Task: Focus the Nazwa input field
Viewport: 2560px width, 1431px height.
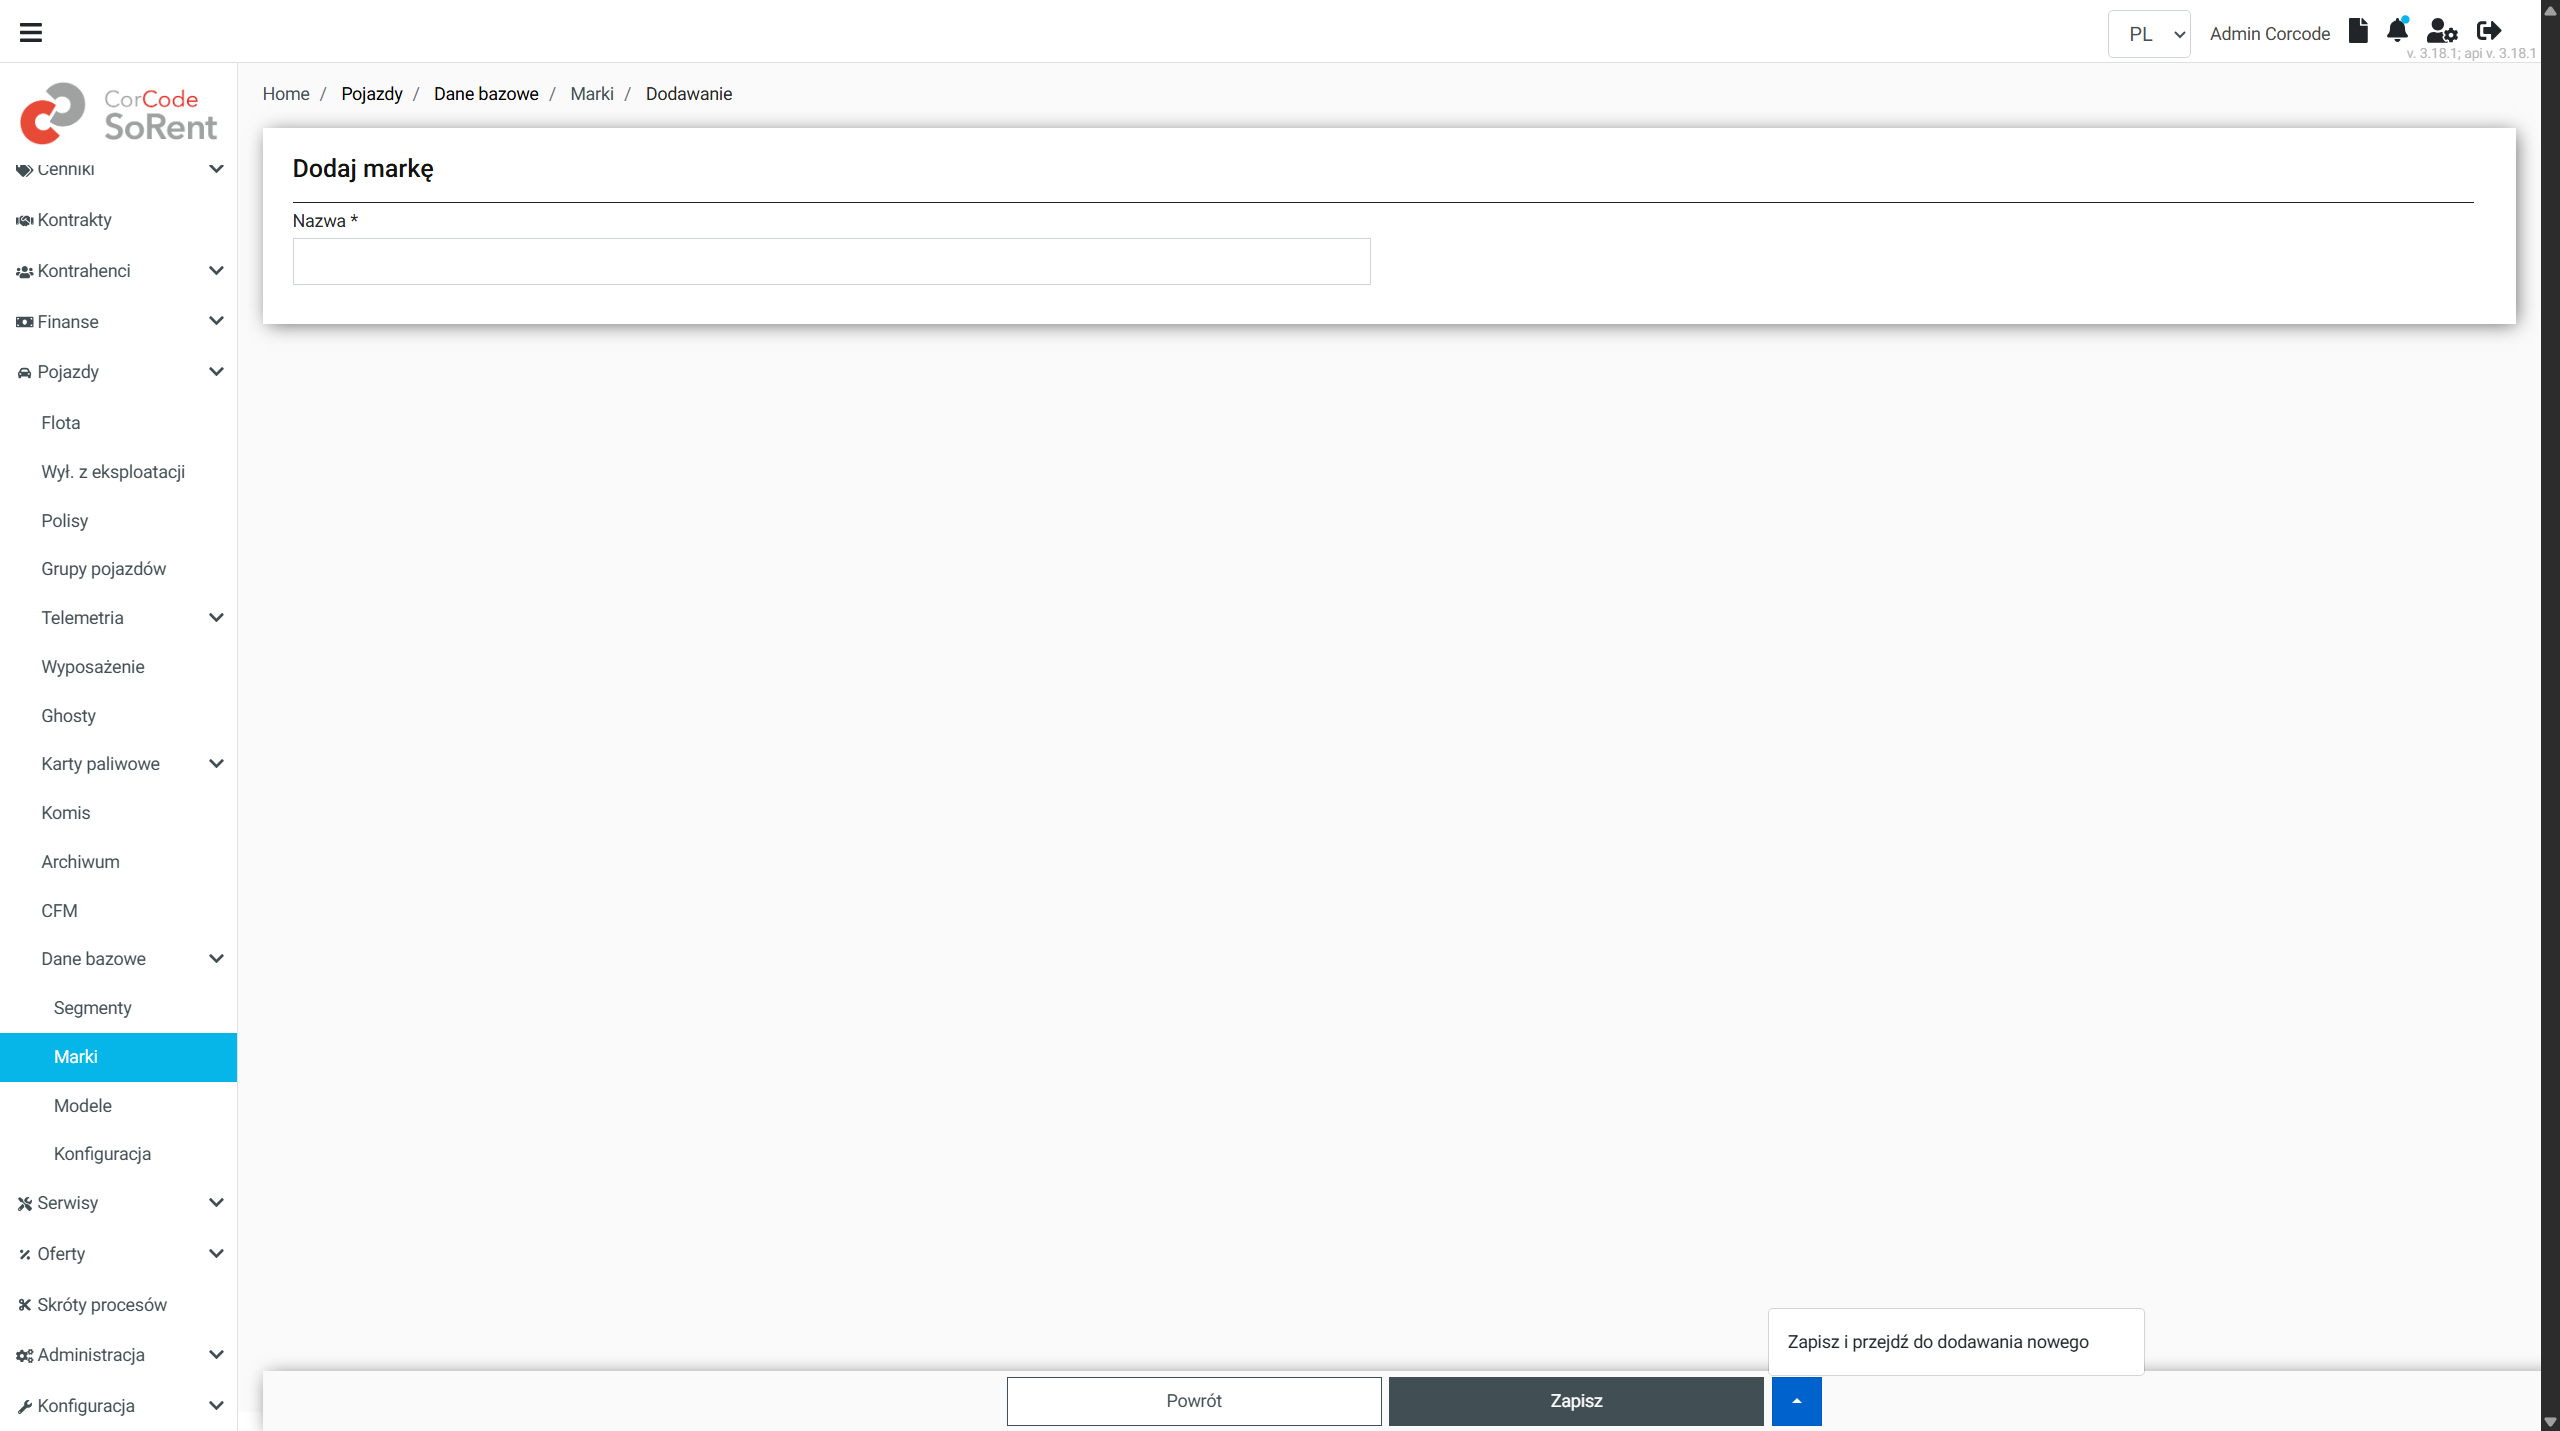Action: pyautogui.click(x=830, y=261)
